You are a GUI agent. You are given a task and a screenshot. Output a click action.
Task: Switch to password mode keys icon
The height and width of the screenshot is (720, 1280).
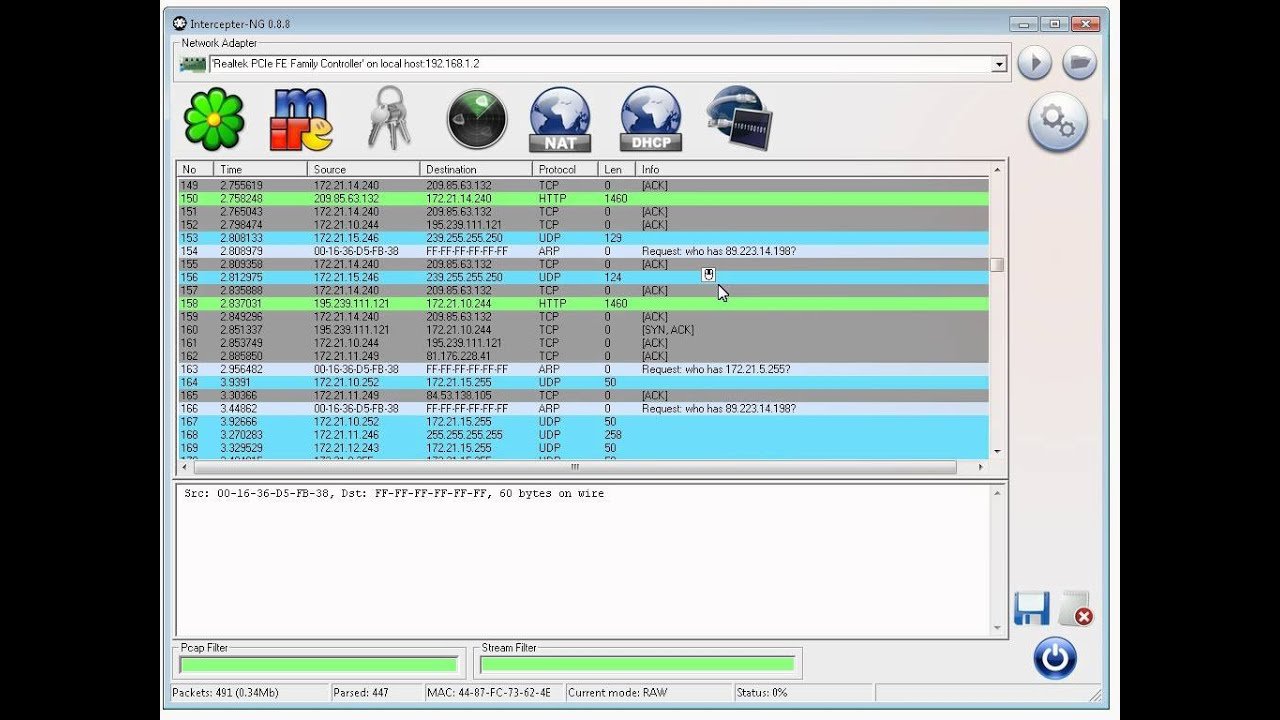pos(388,118)
